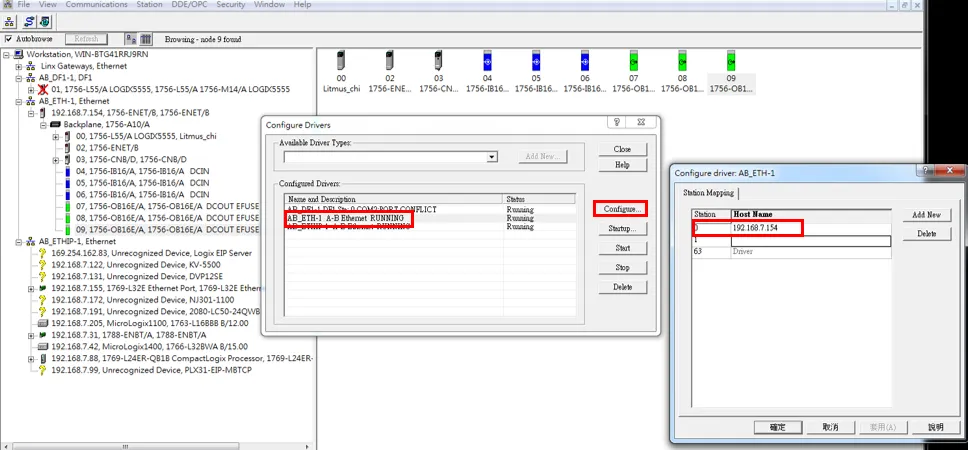968x450 pixels.
Task: Collapse the AB_DF1-1, DF1 node
Action: click(x=19, y=78)
